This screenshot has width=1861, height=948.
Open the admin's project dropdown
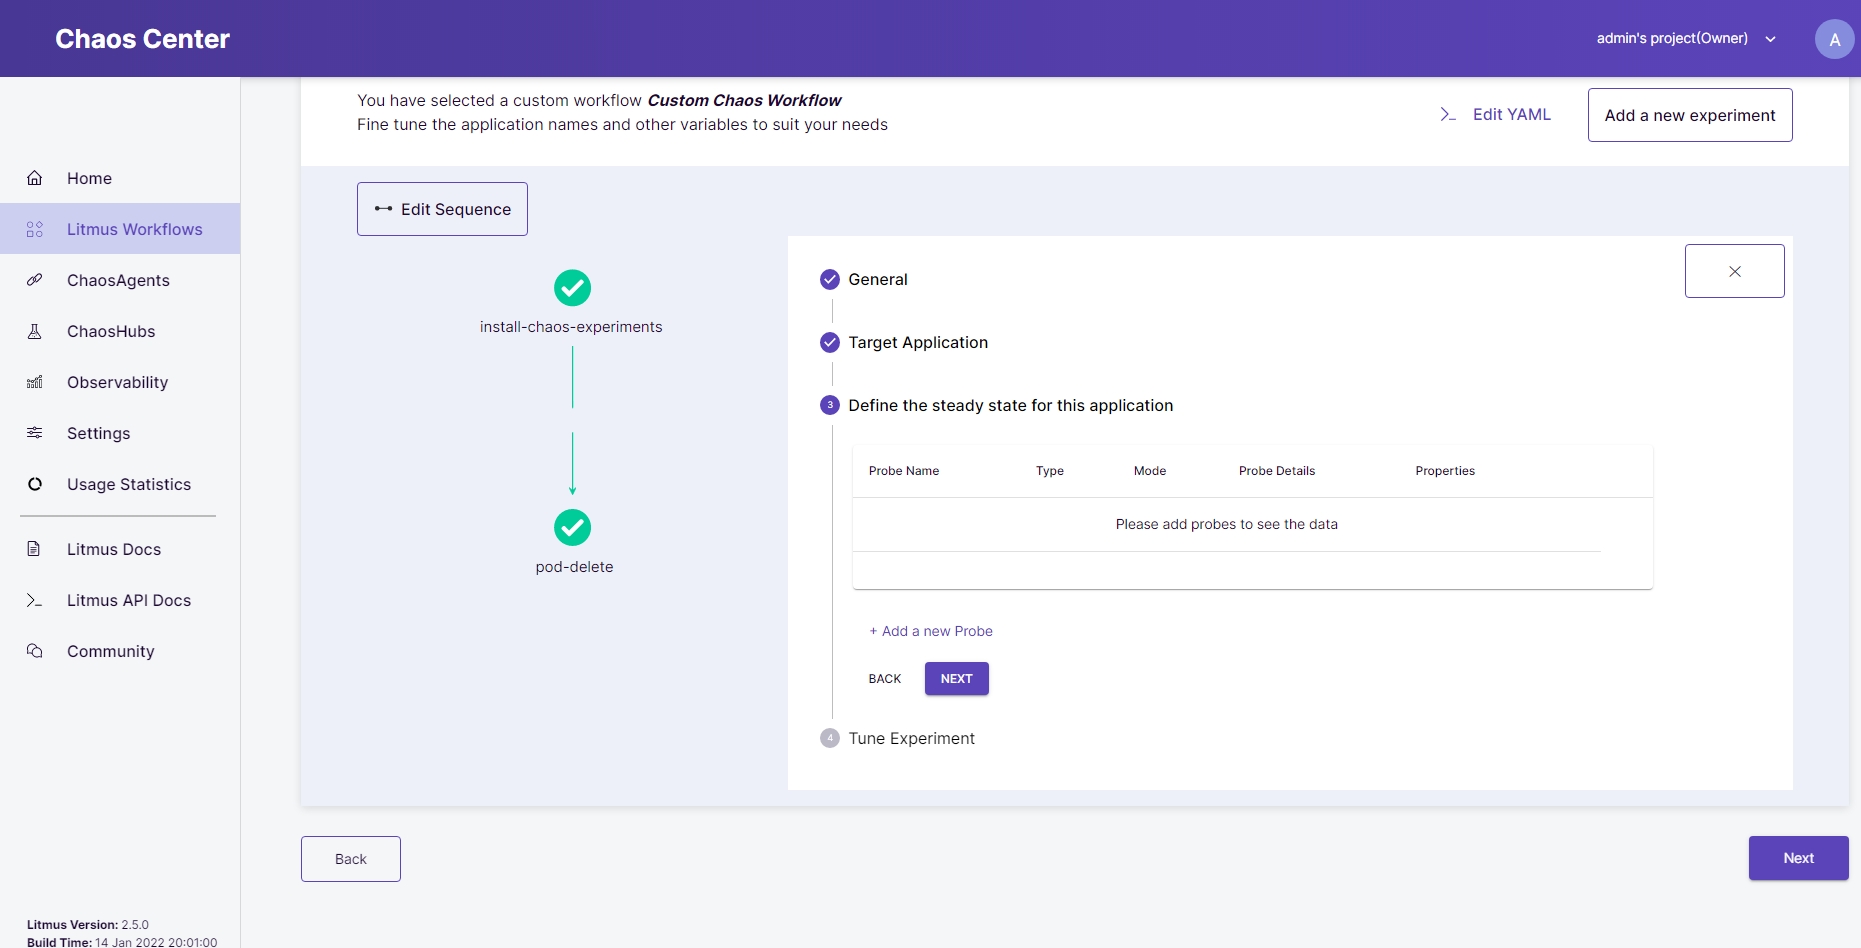pos(1685,39)
